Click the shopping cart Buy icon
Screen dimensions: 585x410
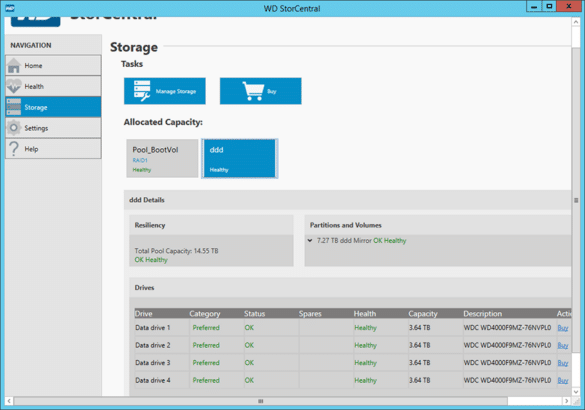click(x=253, y=91)
